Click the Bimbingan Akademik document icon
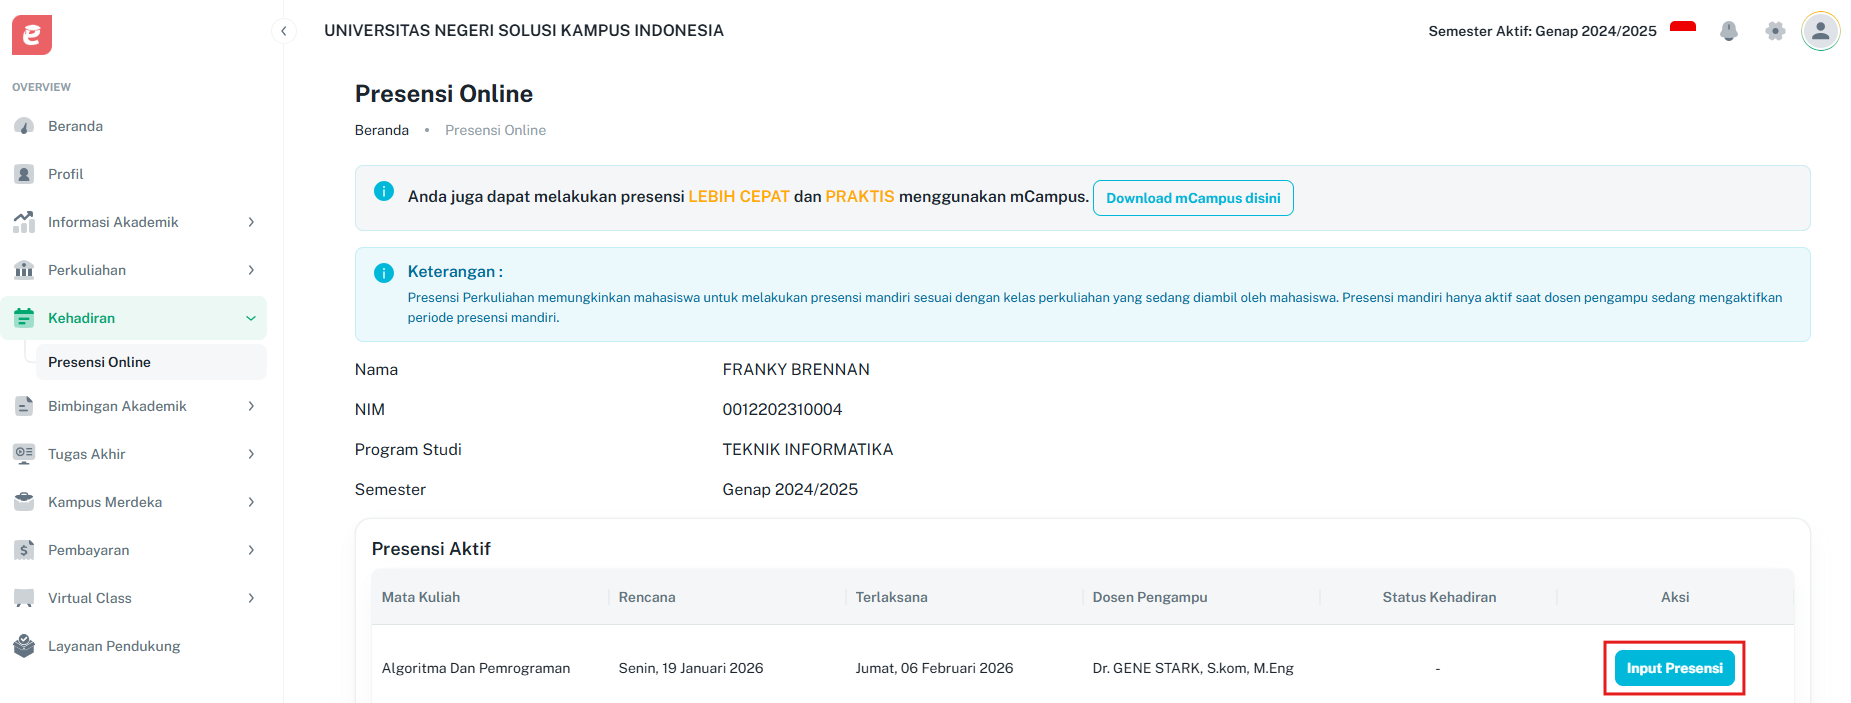1851x703 pixels. [24, 406]
